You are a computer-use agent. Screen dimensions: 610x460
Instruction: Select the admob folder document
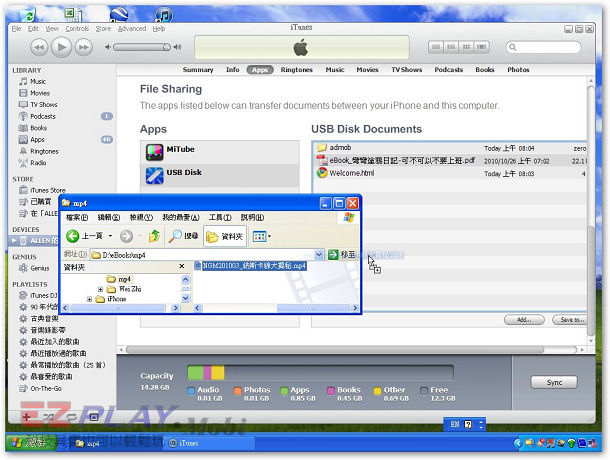[x=450, y=148]
